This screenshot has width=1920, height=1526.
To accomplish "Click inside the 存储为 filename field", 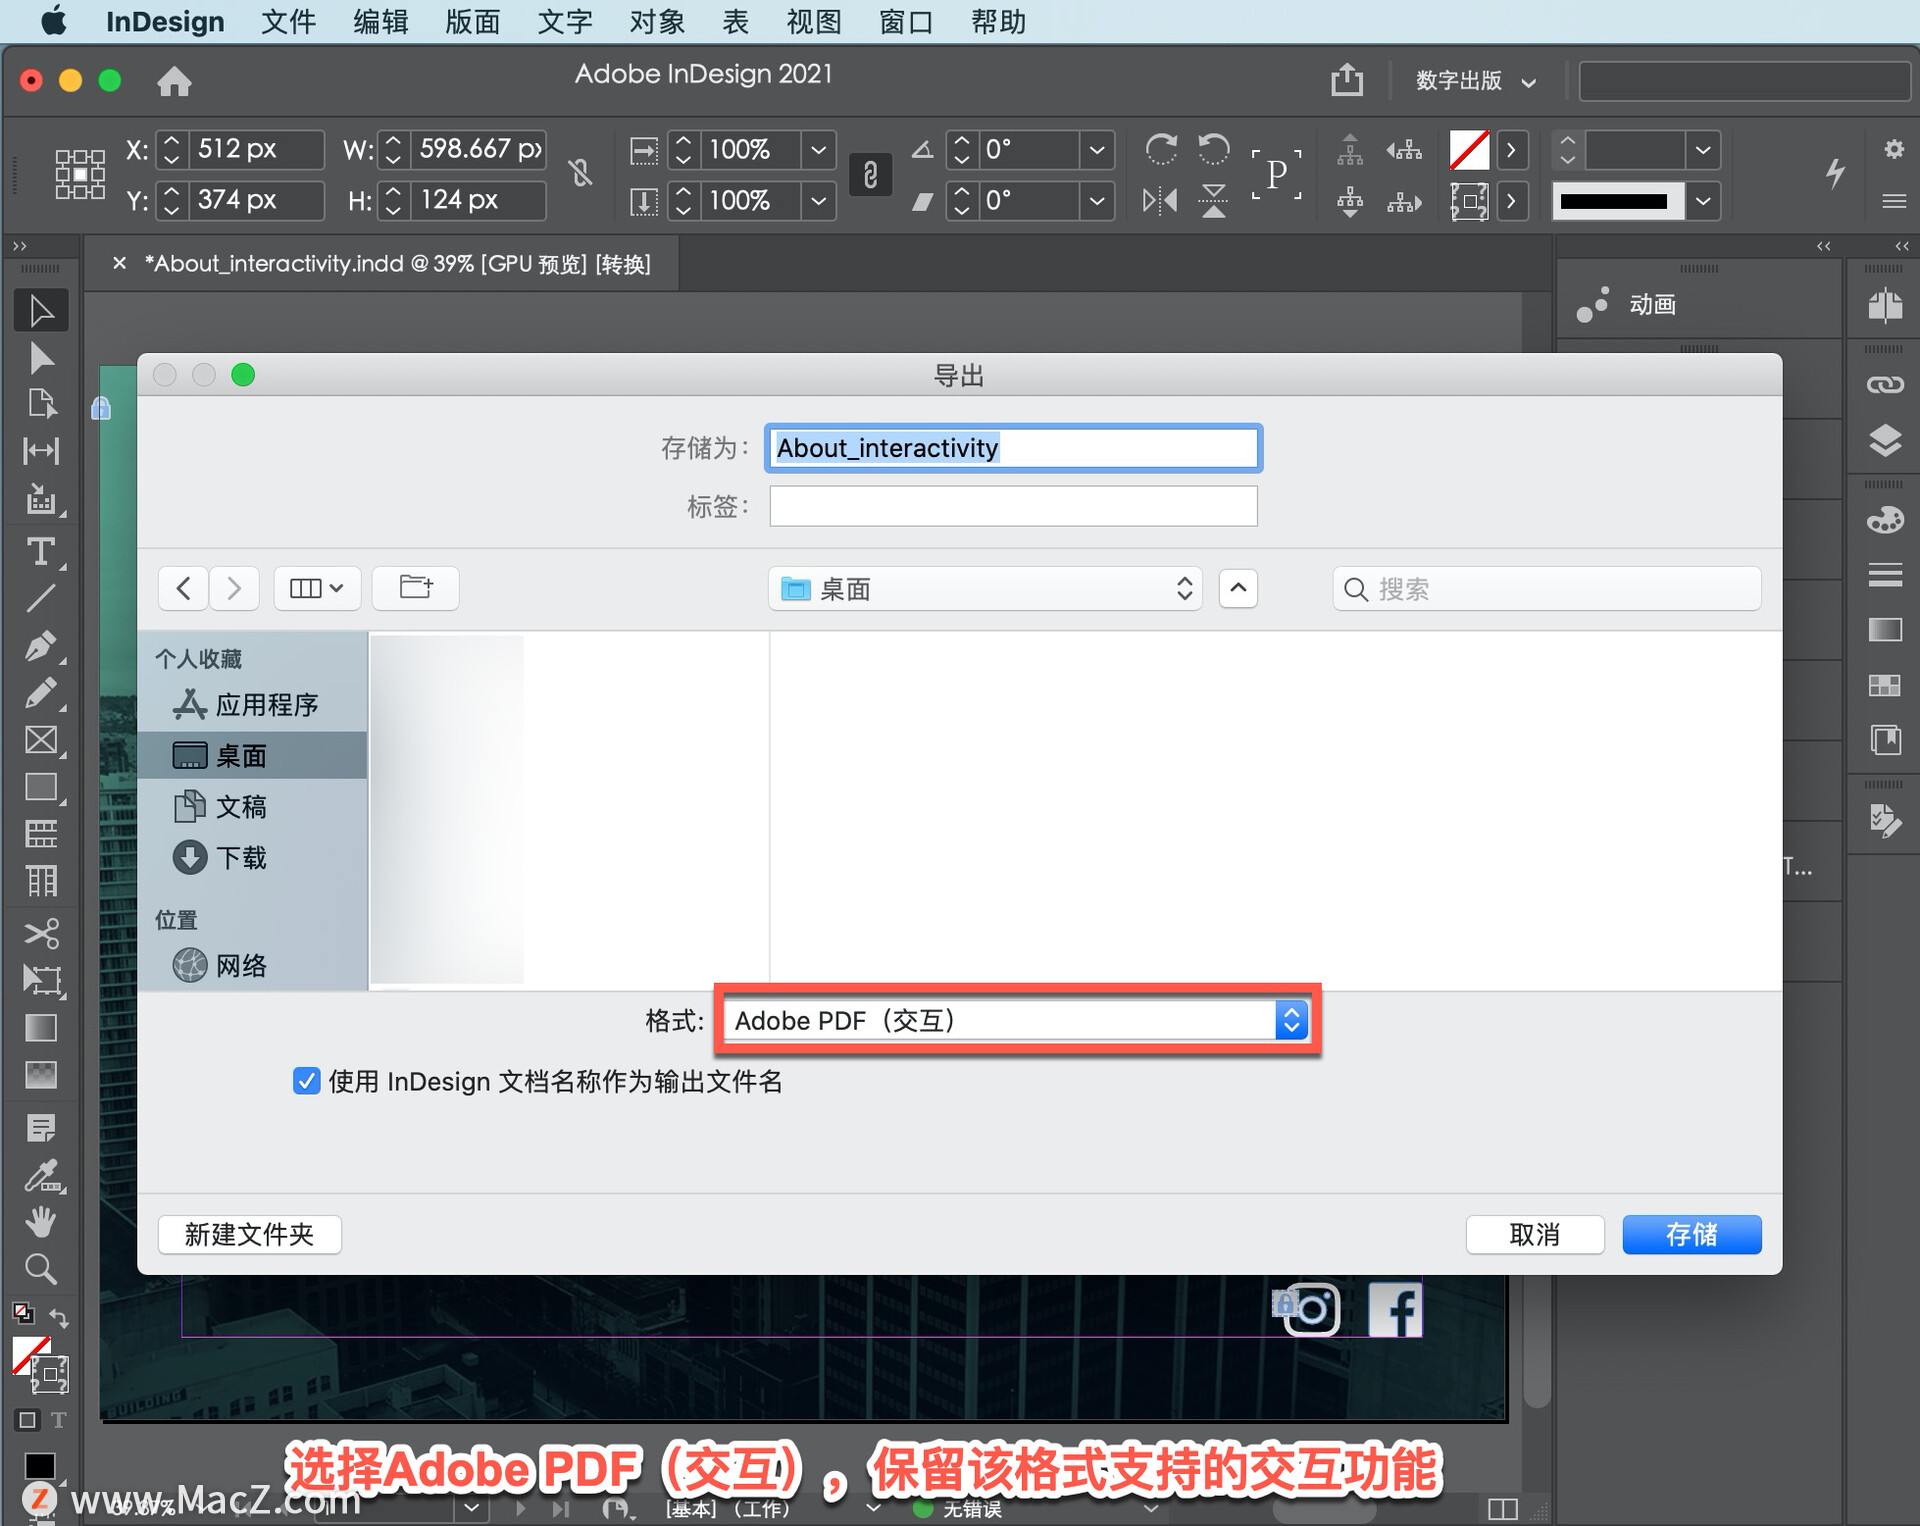I will coord(1012,448).
